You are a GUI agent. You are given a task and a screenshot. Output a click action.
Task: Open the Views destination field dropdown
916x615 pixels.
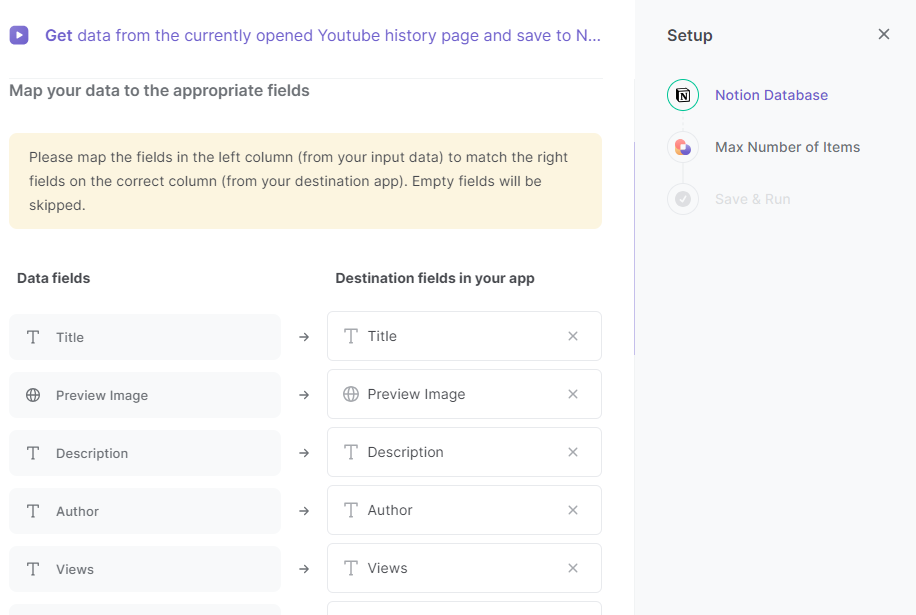point(464,568)
